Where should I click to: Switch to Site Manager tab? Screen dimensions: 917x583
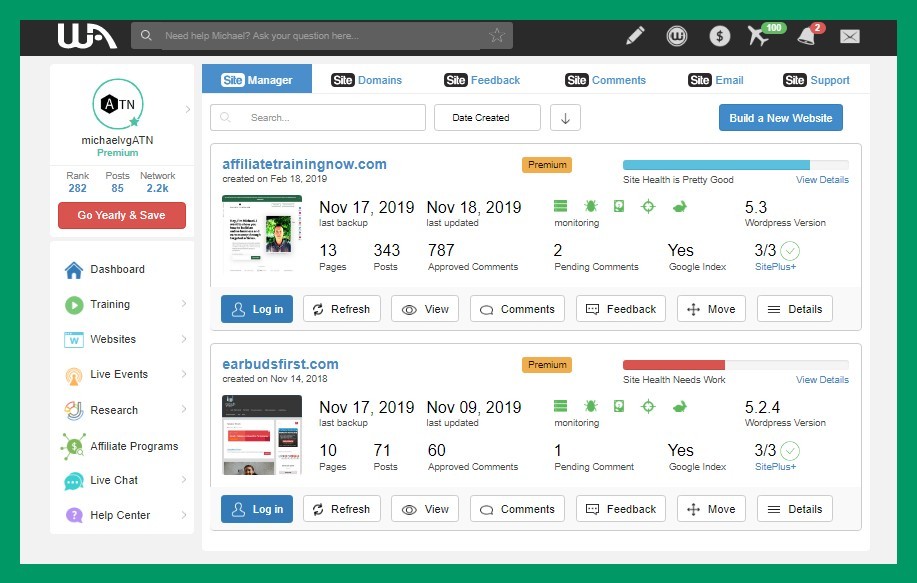(x=257, y=79)
